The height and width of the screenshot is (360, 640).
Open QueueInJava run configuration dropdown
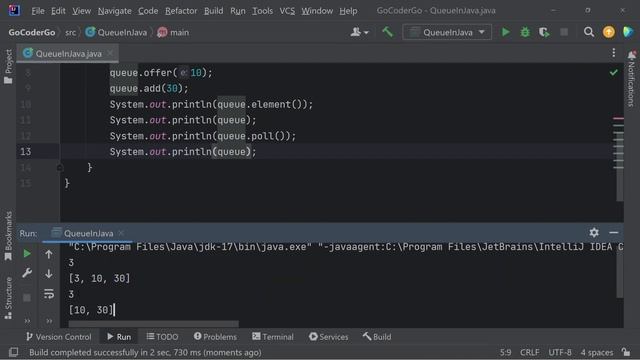(x=447, y=32)
